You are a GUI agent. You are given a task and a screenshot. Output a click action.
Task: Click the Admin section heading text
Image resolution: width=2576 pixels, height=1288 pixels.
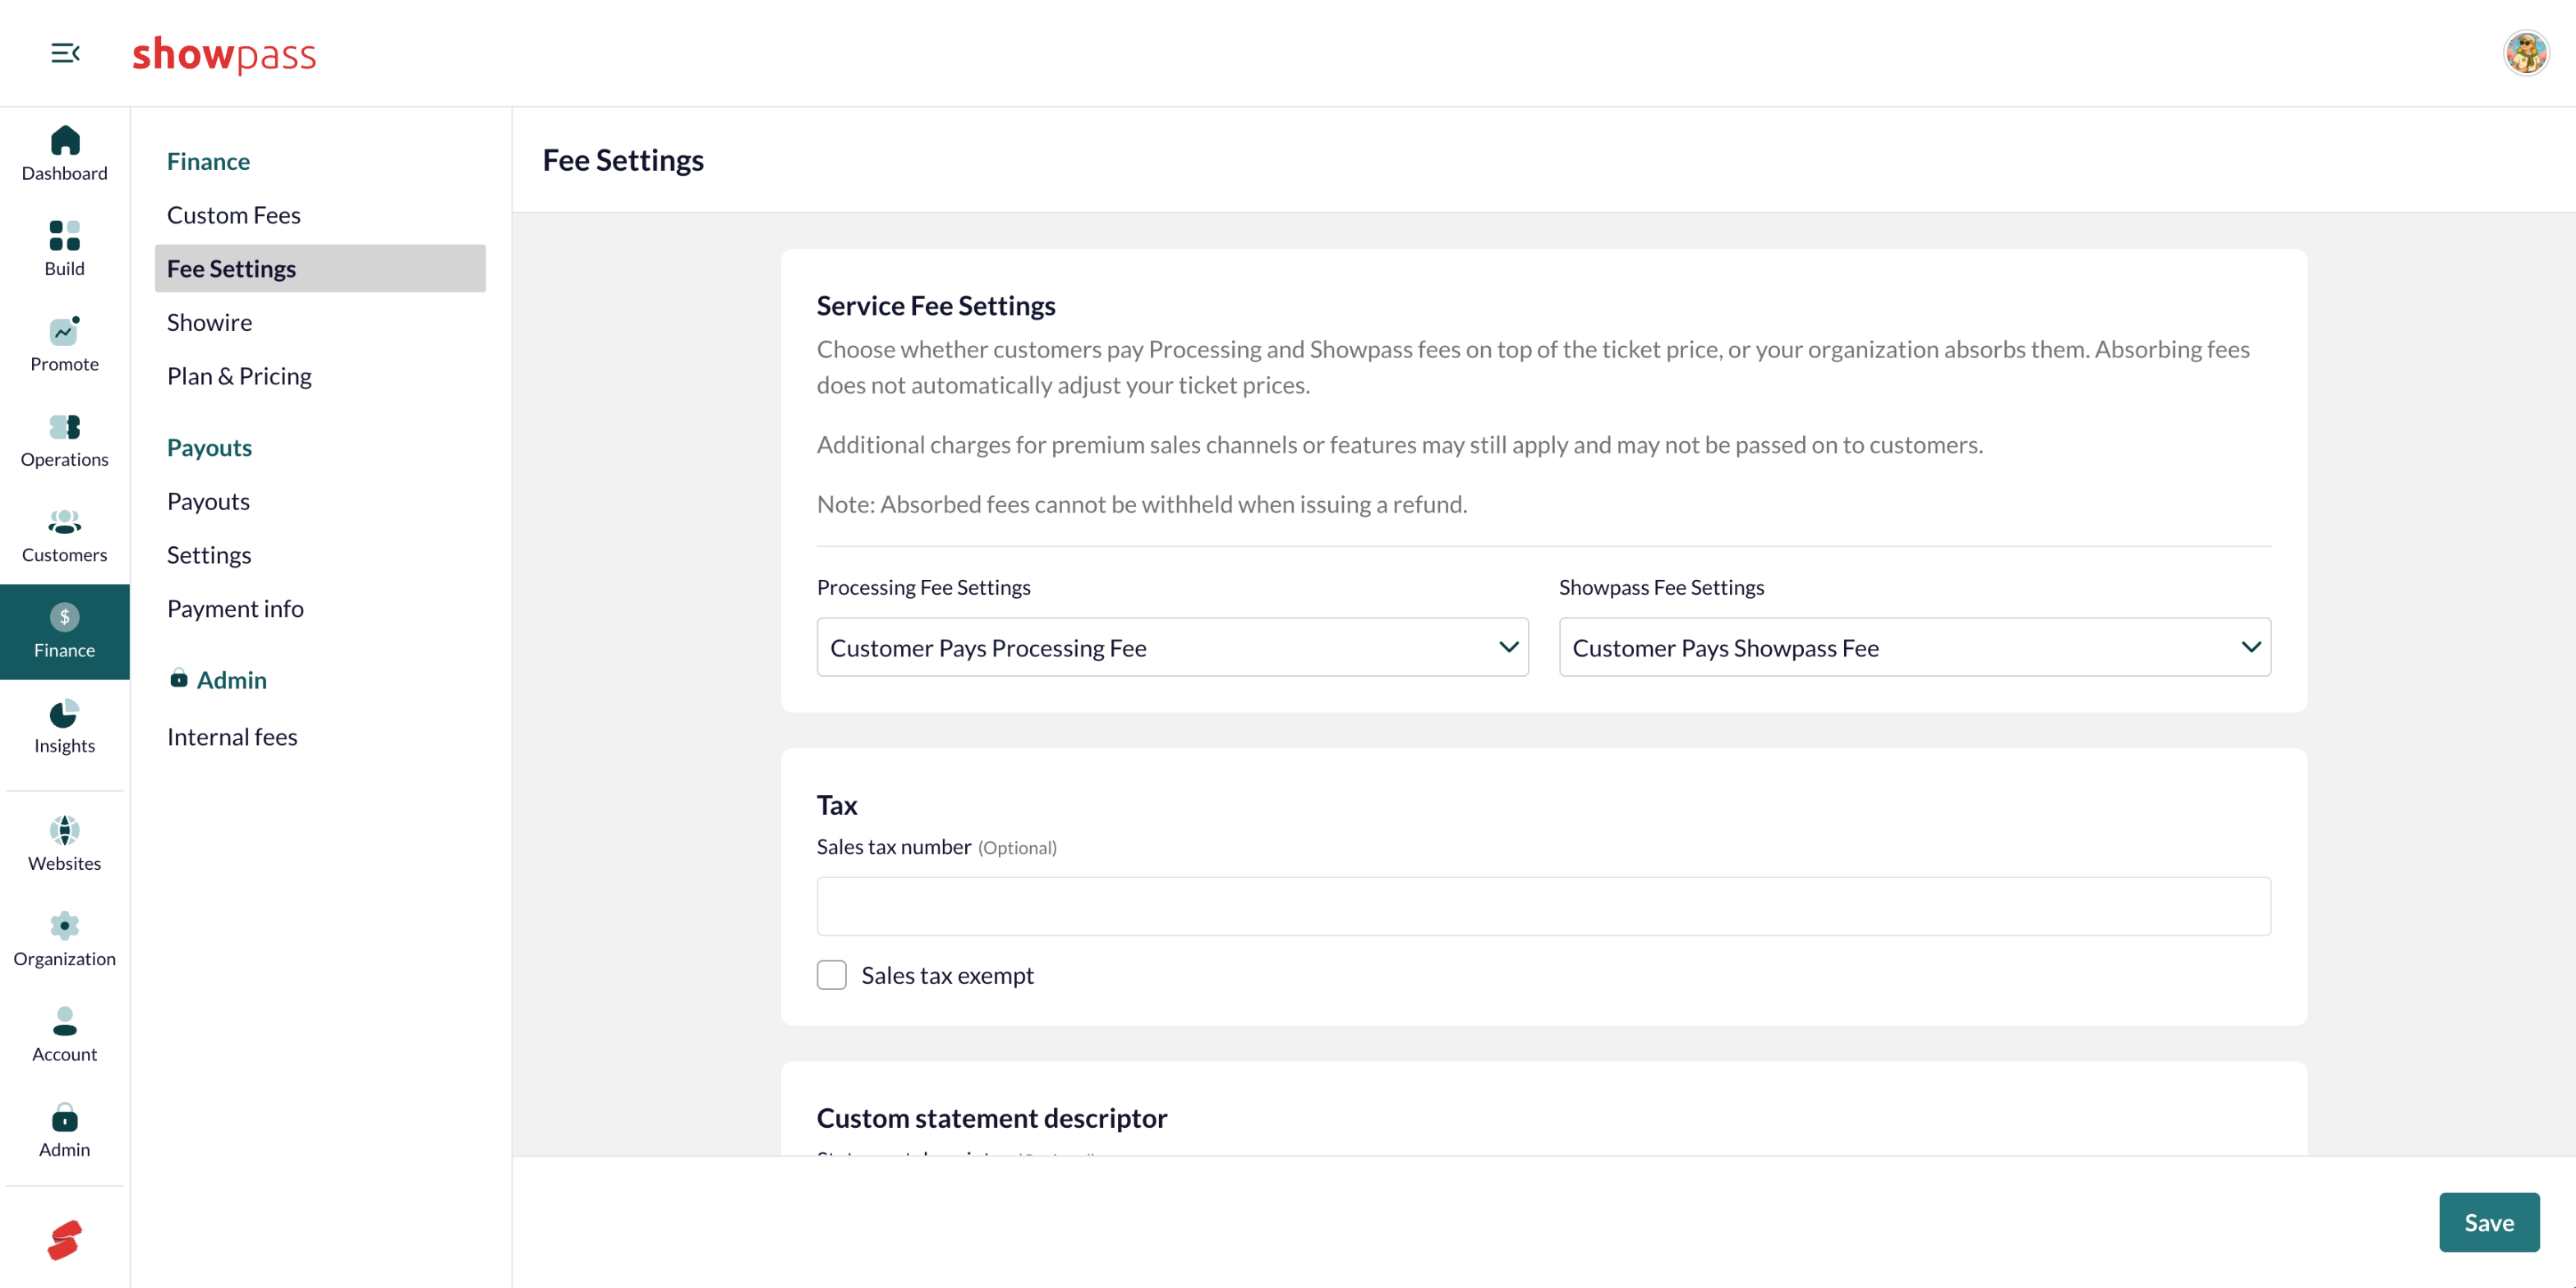click(x=232, y=680)
